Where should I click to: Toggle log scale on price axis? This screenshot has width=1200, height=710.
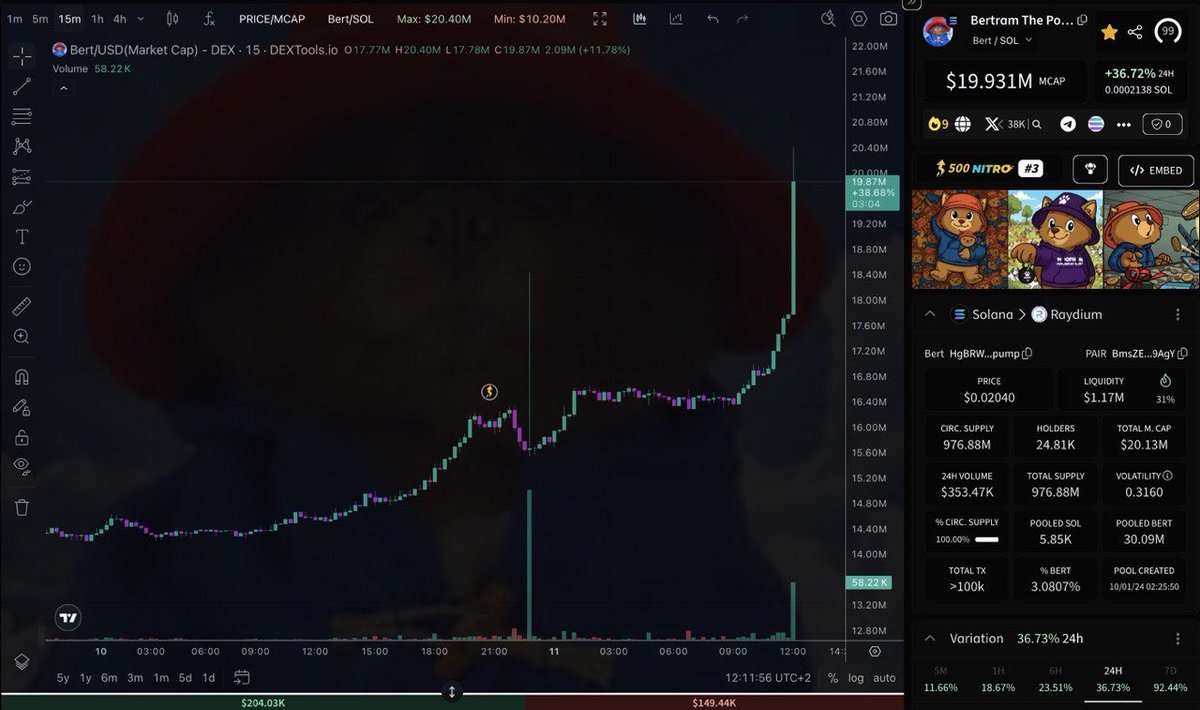coord(856,677)
